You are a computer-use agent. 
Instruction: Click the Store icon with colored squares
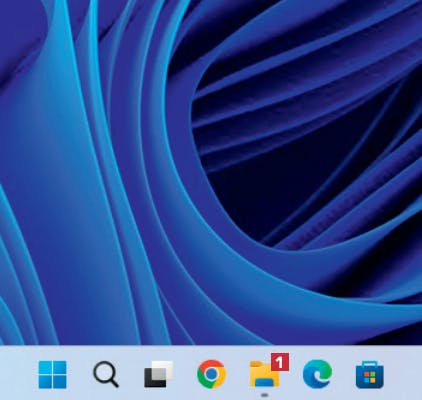coord(370,375)
